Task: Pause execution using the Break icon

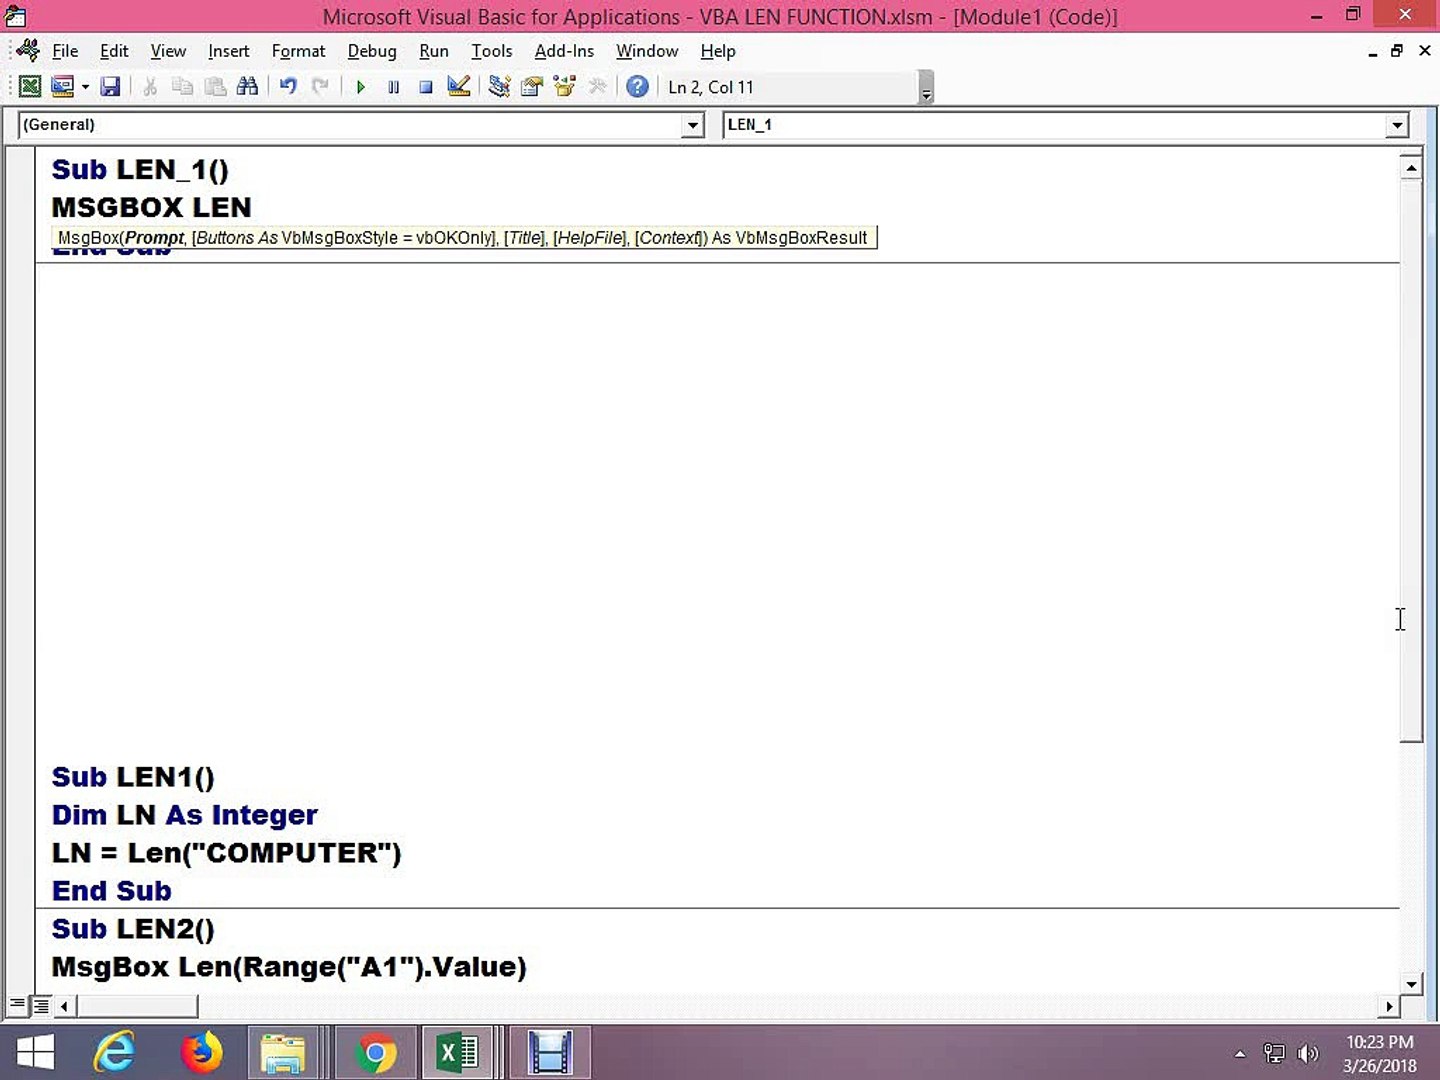Action: [x=393, y=87]
